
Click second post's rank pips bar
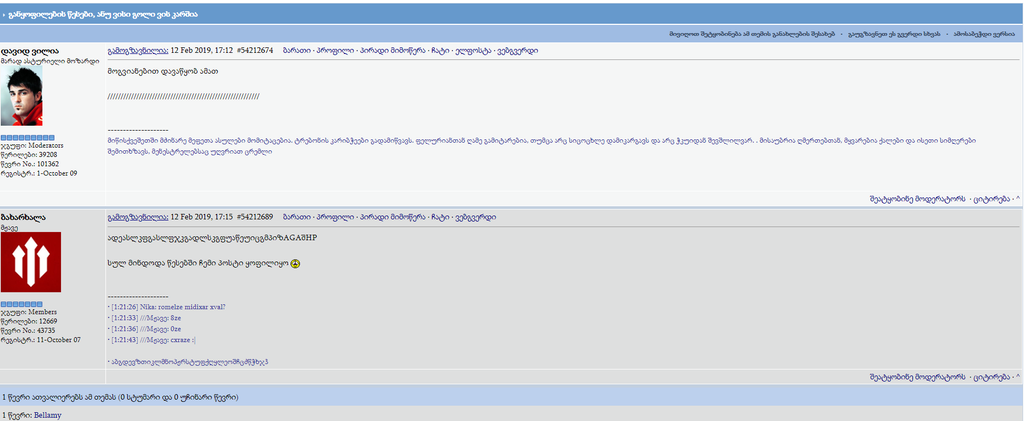(x=22, y=304)
